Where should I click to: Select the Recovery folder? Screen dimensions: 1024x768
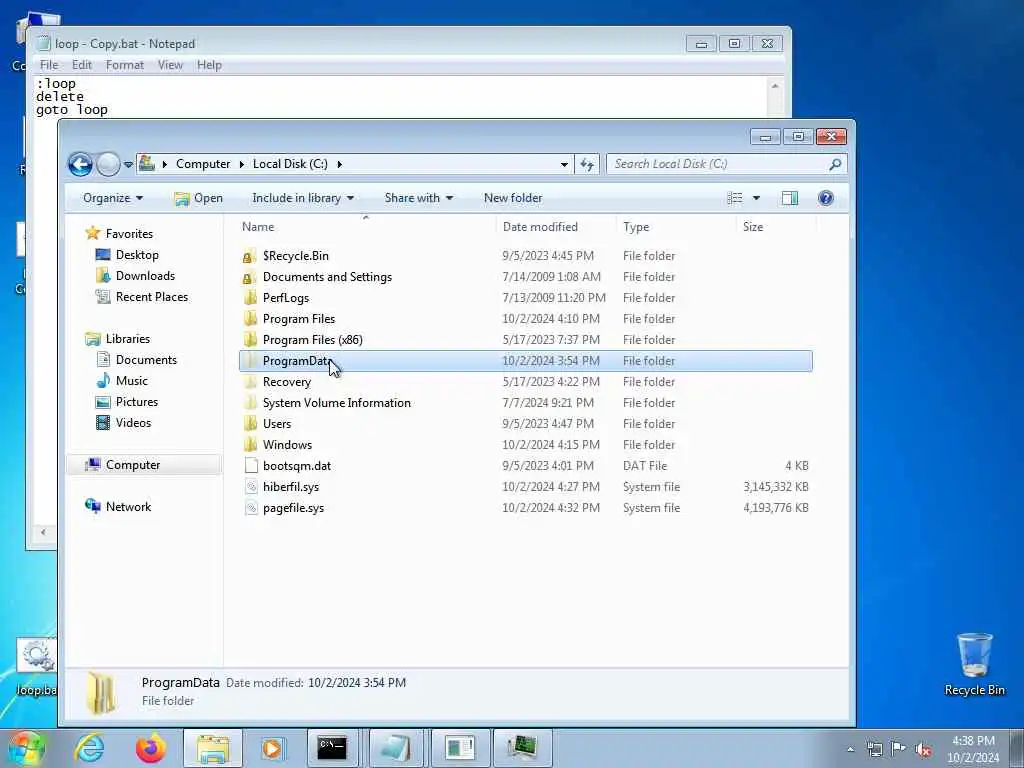coord(287,382)
